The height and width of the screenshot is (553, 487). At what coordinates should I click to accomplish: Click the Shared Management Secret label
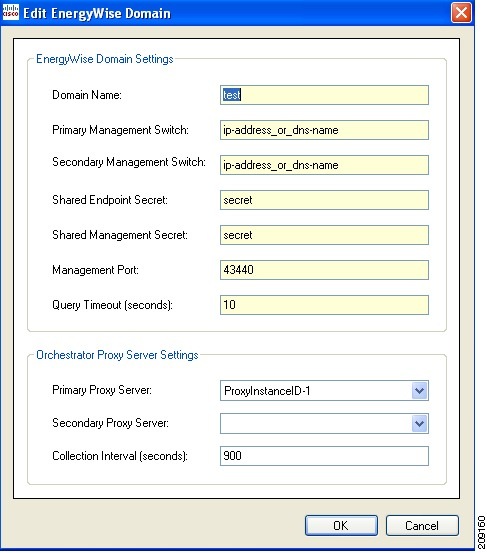point(120,235)
